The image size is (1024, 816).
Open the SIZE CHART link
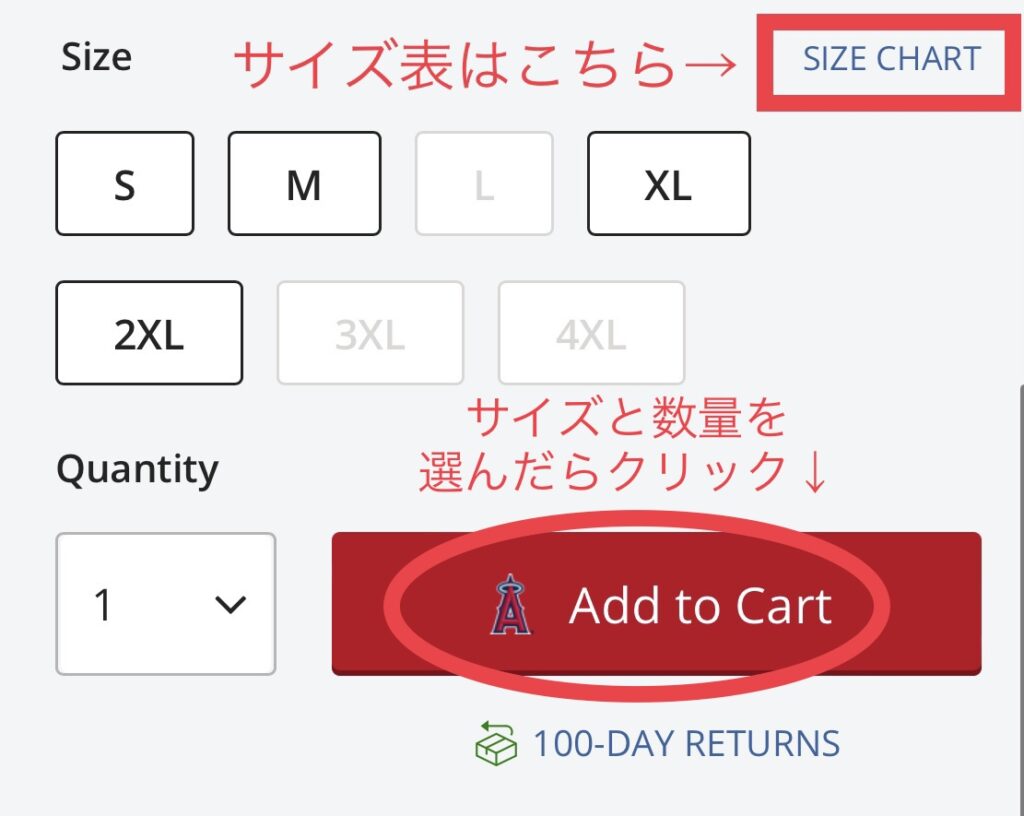pos(892,59)
